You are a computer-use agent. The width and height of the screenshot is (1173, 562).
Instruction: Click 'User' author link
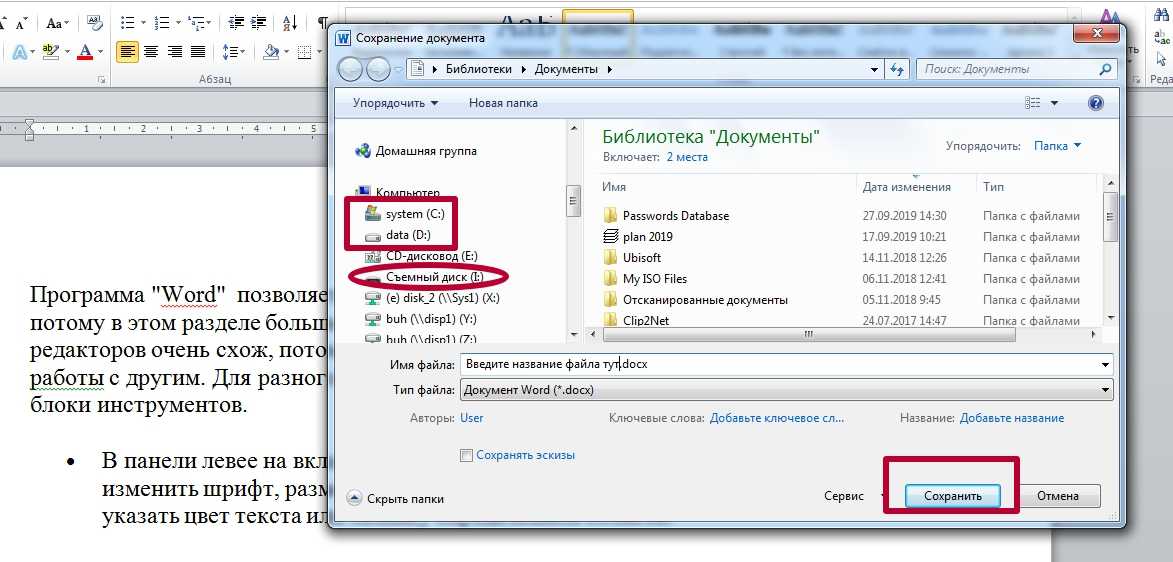pos(471,418)
